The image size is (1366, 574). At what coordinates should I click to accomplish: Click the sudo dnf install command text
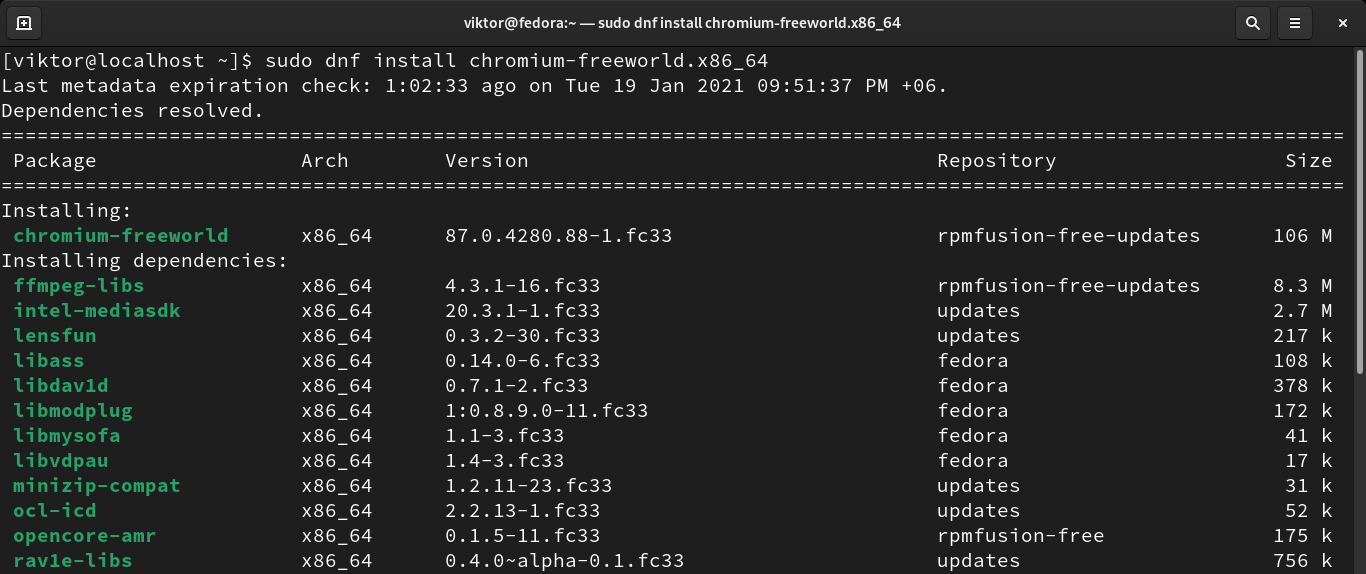point(516,61)
